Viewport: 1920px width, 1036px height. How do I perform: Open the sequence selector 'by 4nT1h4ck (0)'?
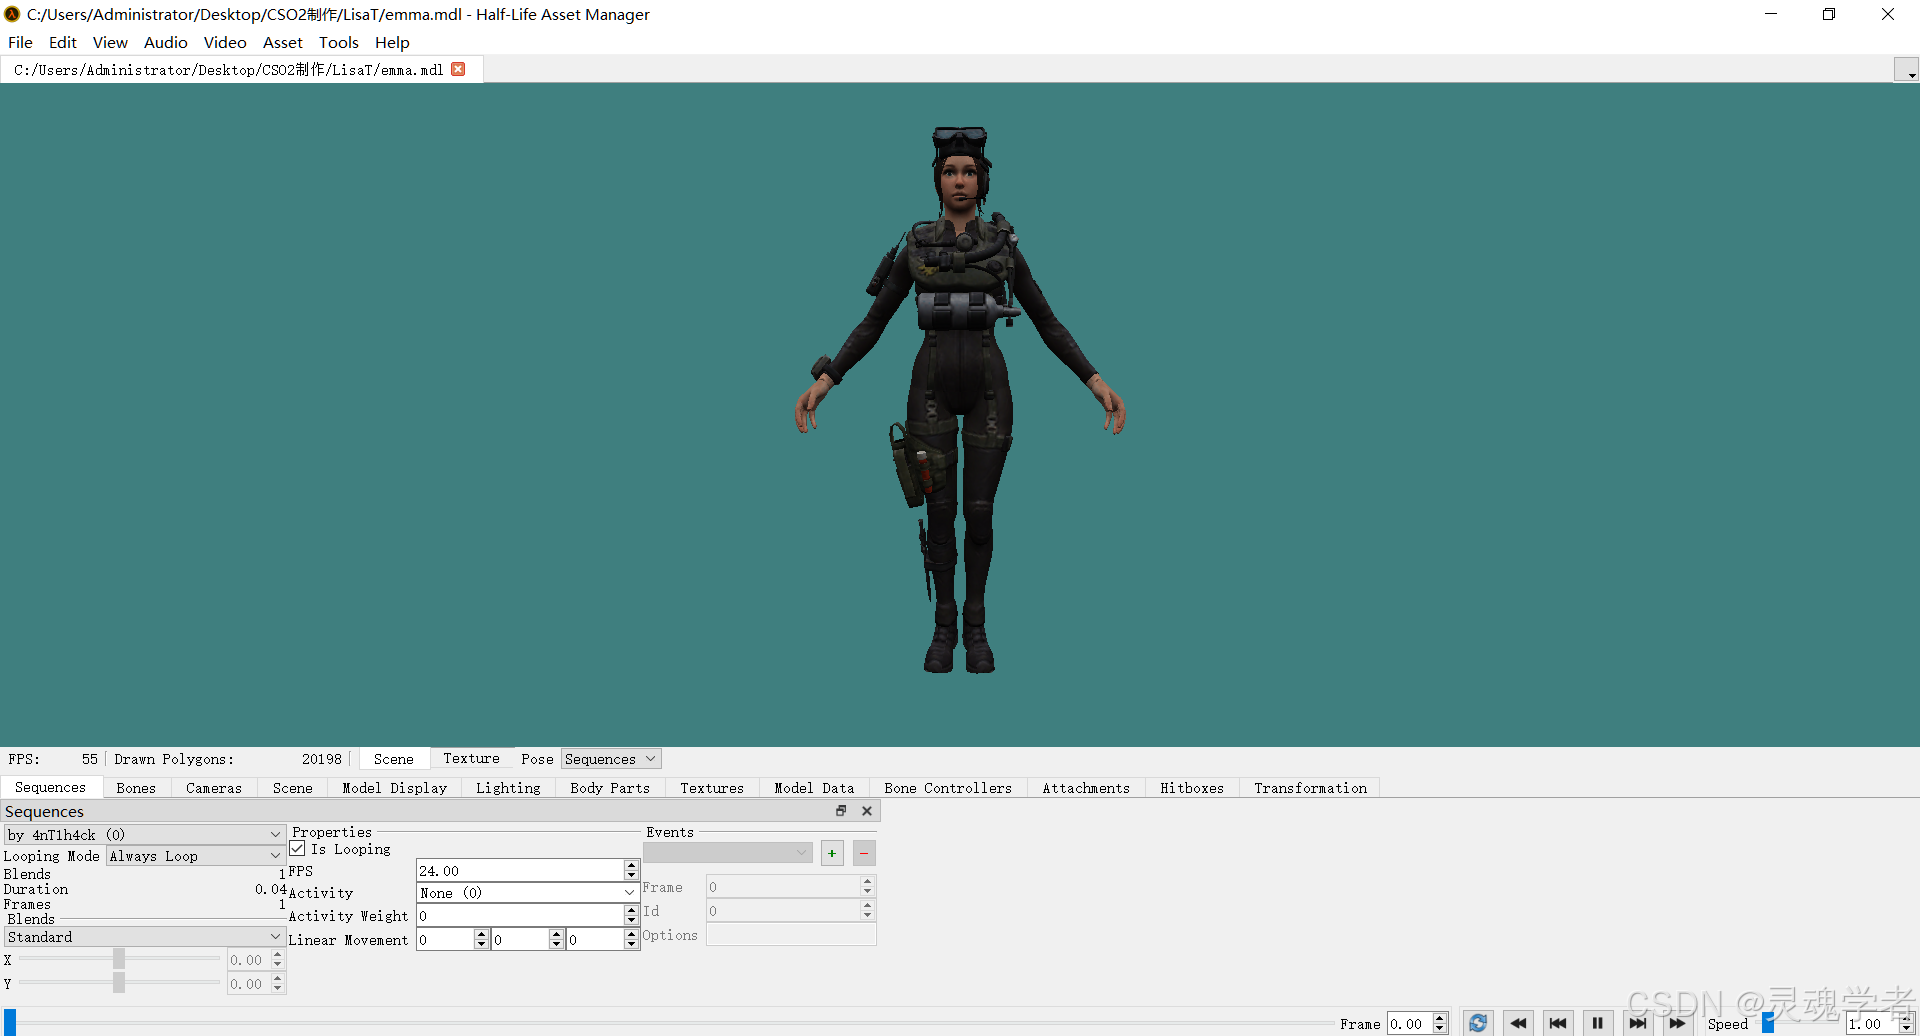[x=145, y=834]
